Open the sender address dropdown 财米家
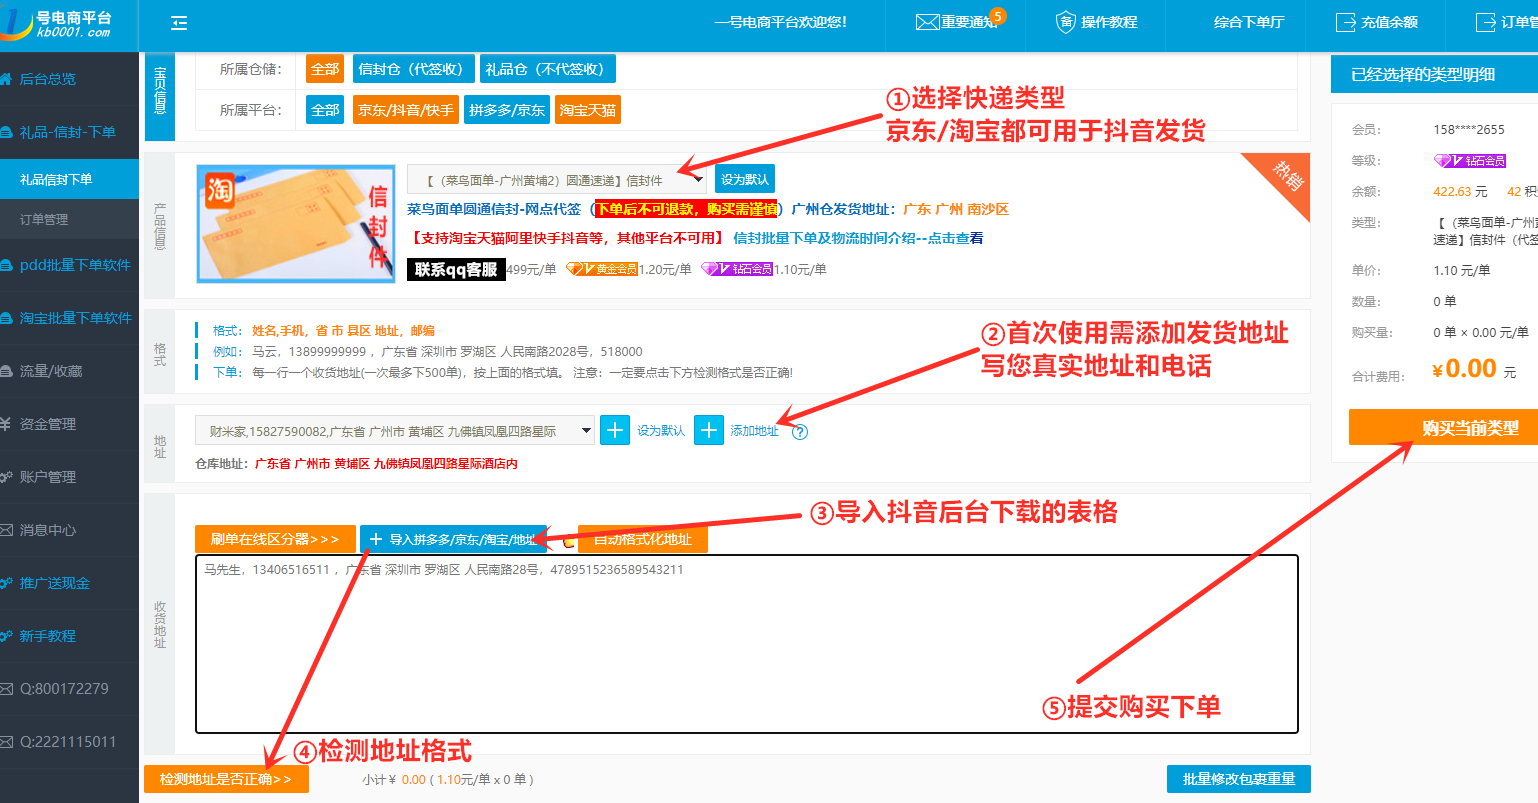 395,431
